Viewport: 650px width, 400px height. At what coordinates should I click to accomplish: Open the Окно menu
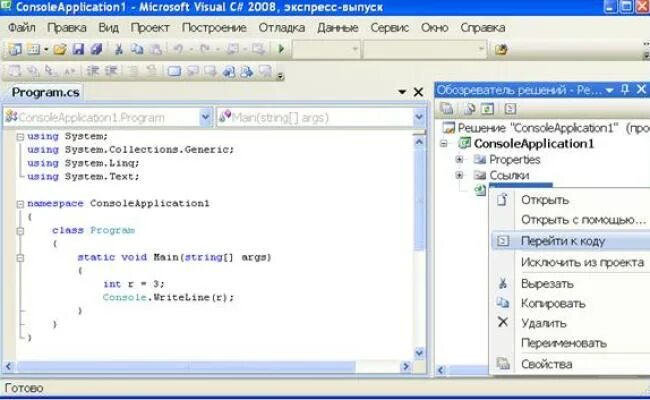click(434, 28)
